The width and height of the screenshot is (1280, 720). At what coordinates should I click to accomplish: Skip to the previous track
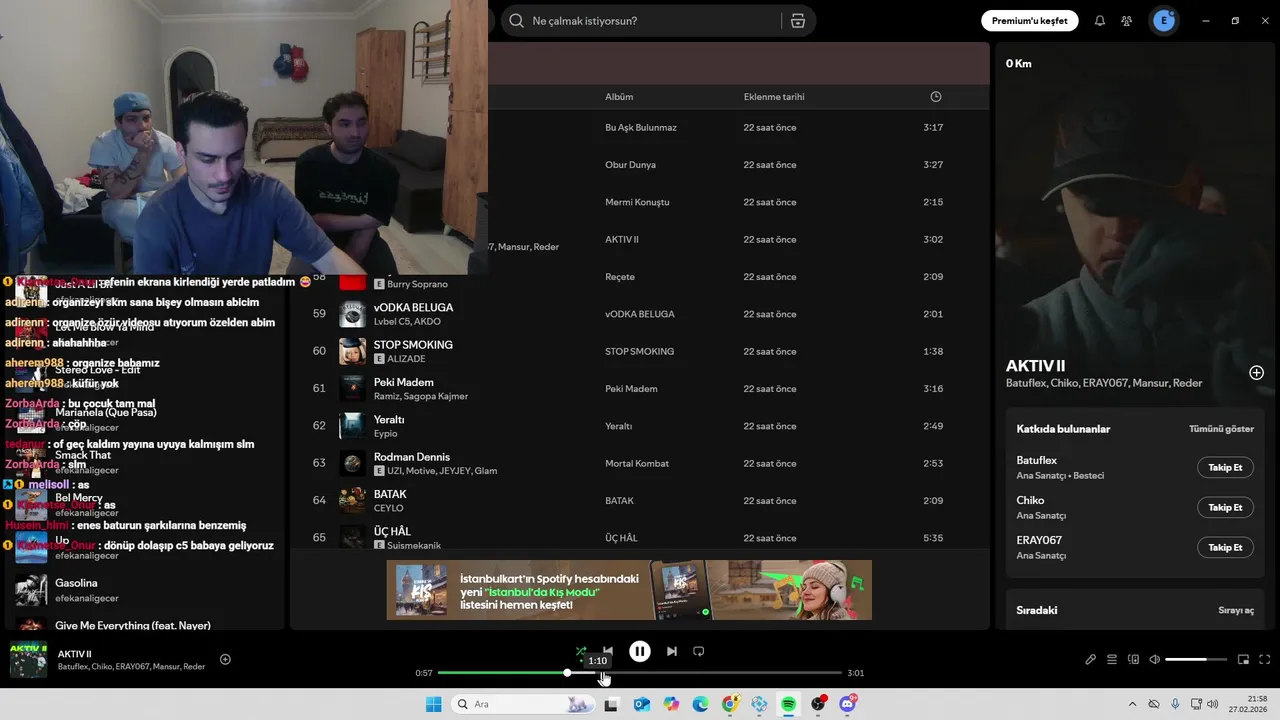(608, 651)
